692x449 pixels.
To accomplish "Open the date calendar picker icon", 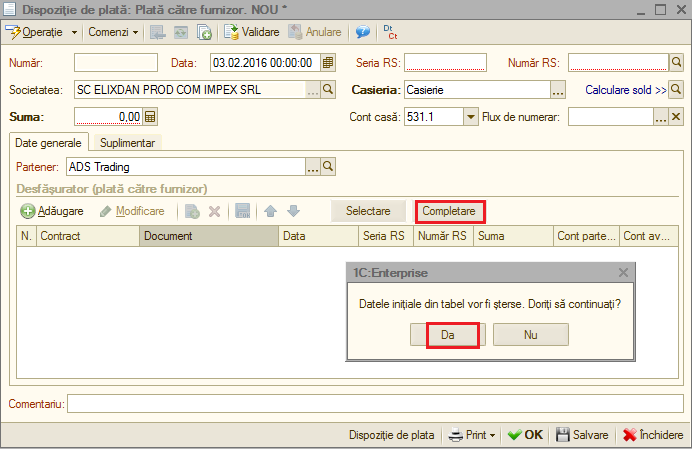I will pyautogui.click(x=327, y=63).
